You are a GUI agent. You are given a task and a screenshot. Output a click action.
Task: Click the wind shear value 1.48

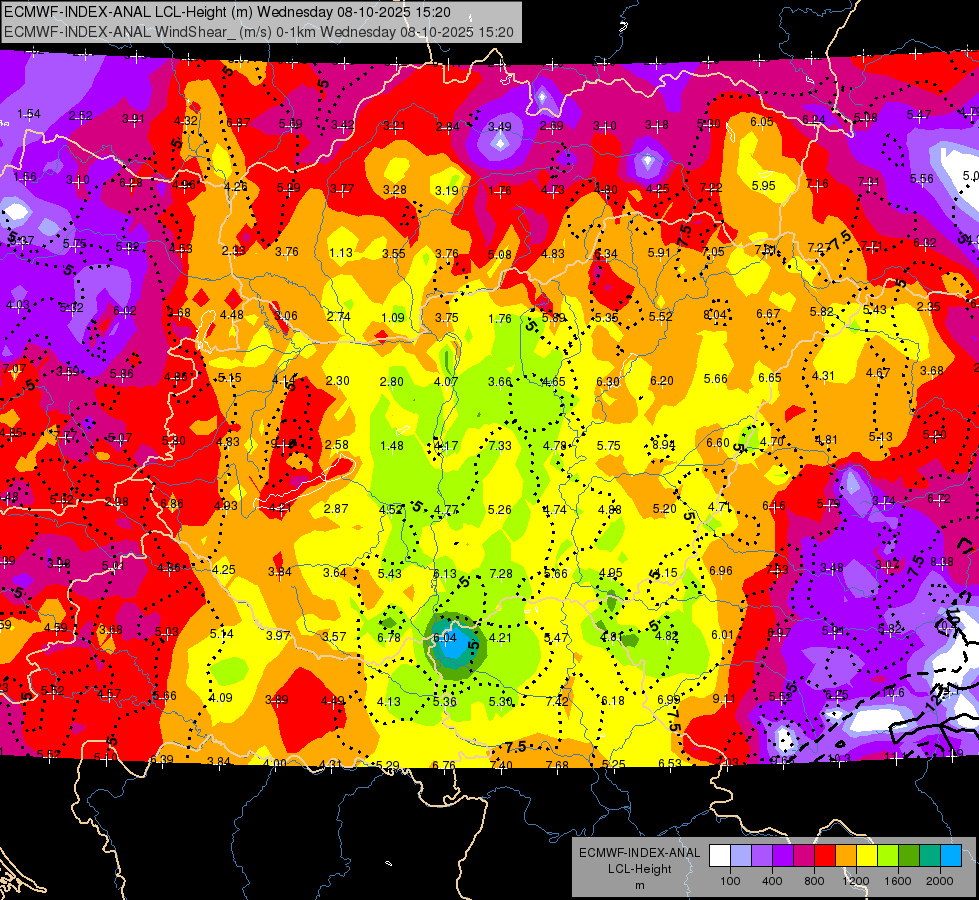point(391,446)
